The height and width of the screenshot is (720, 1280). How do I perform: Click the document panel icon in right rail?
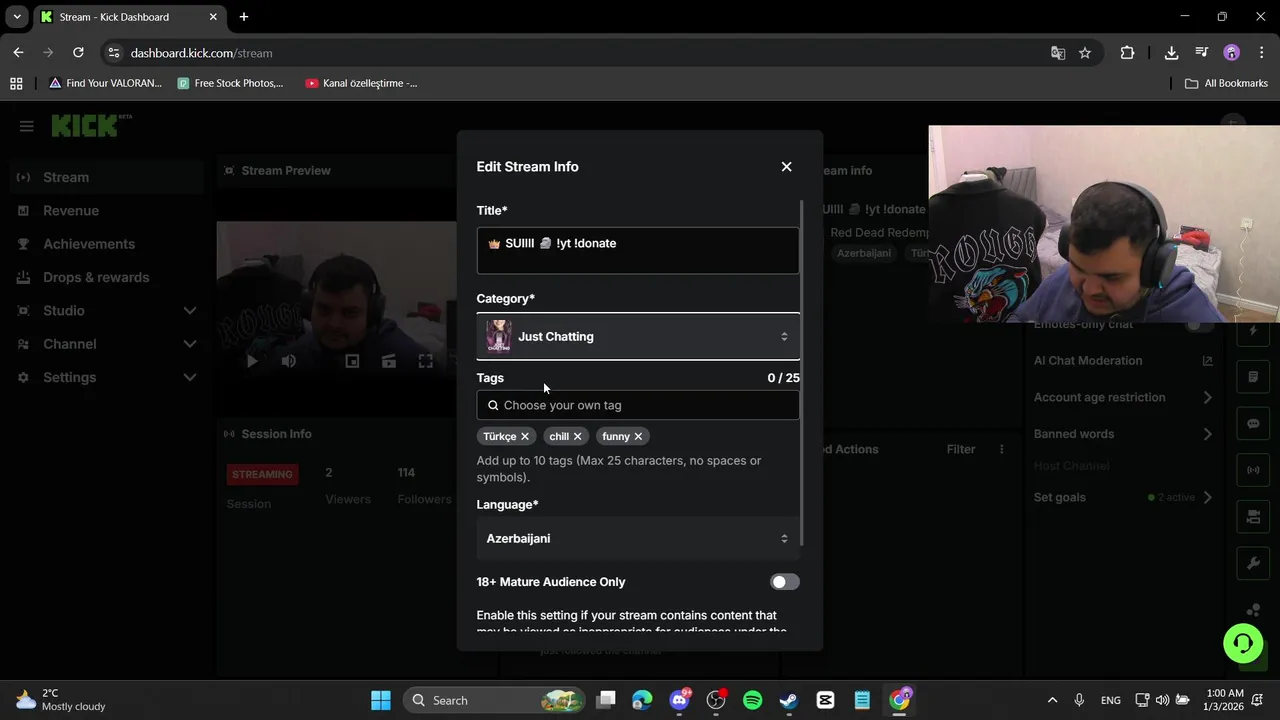(x=1253, y=377)
